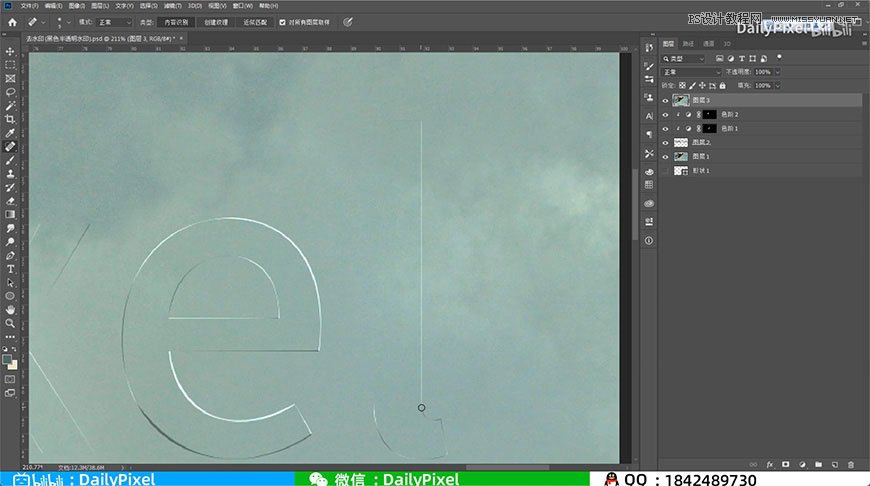Open the fill slider dropdown arrow

(778, 85)
